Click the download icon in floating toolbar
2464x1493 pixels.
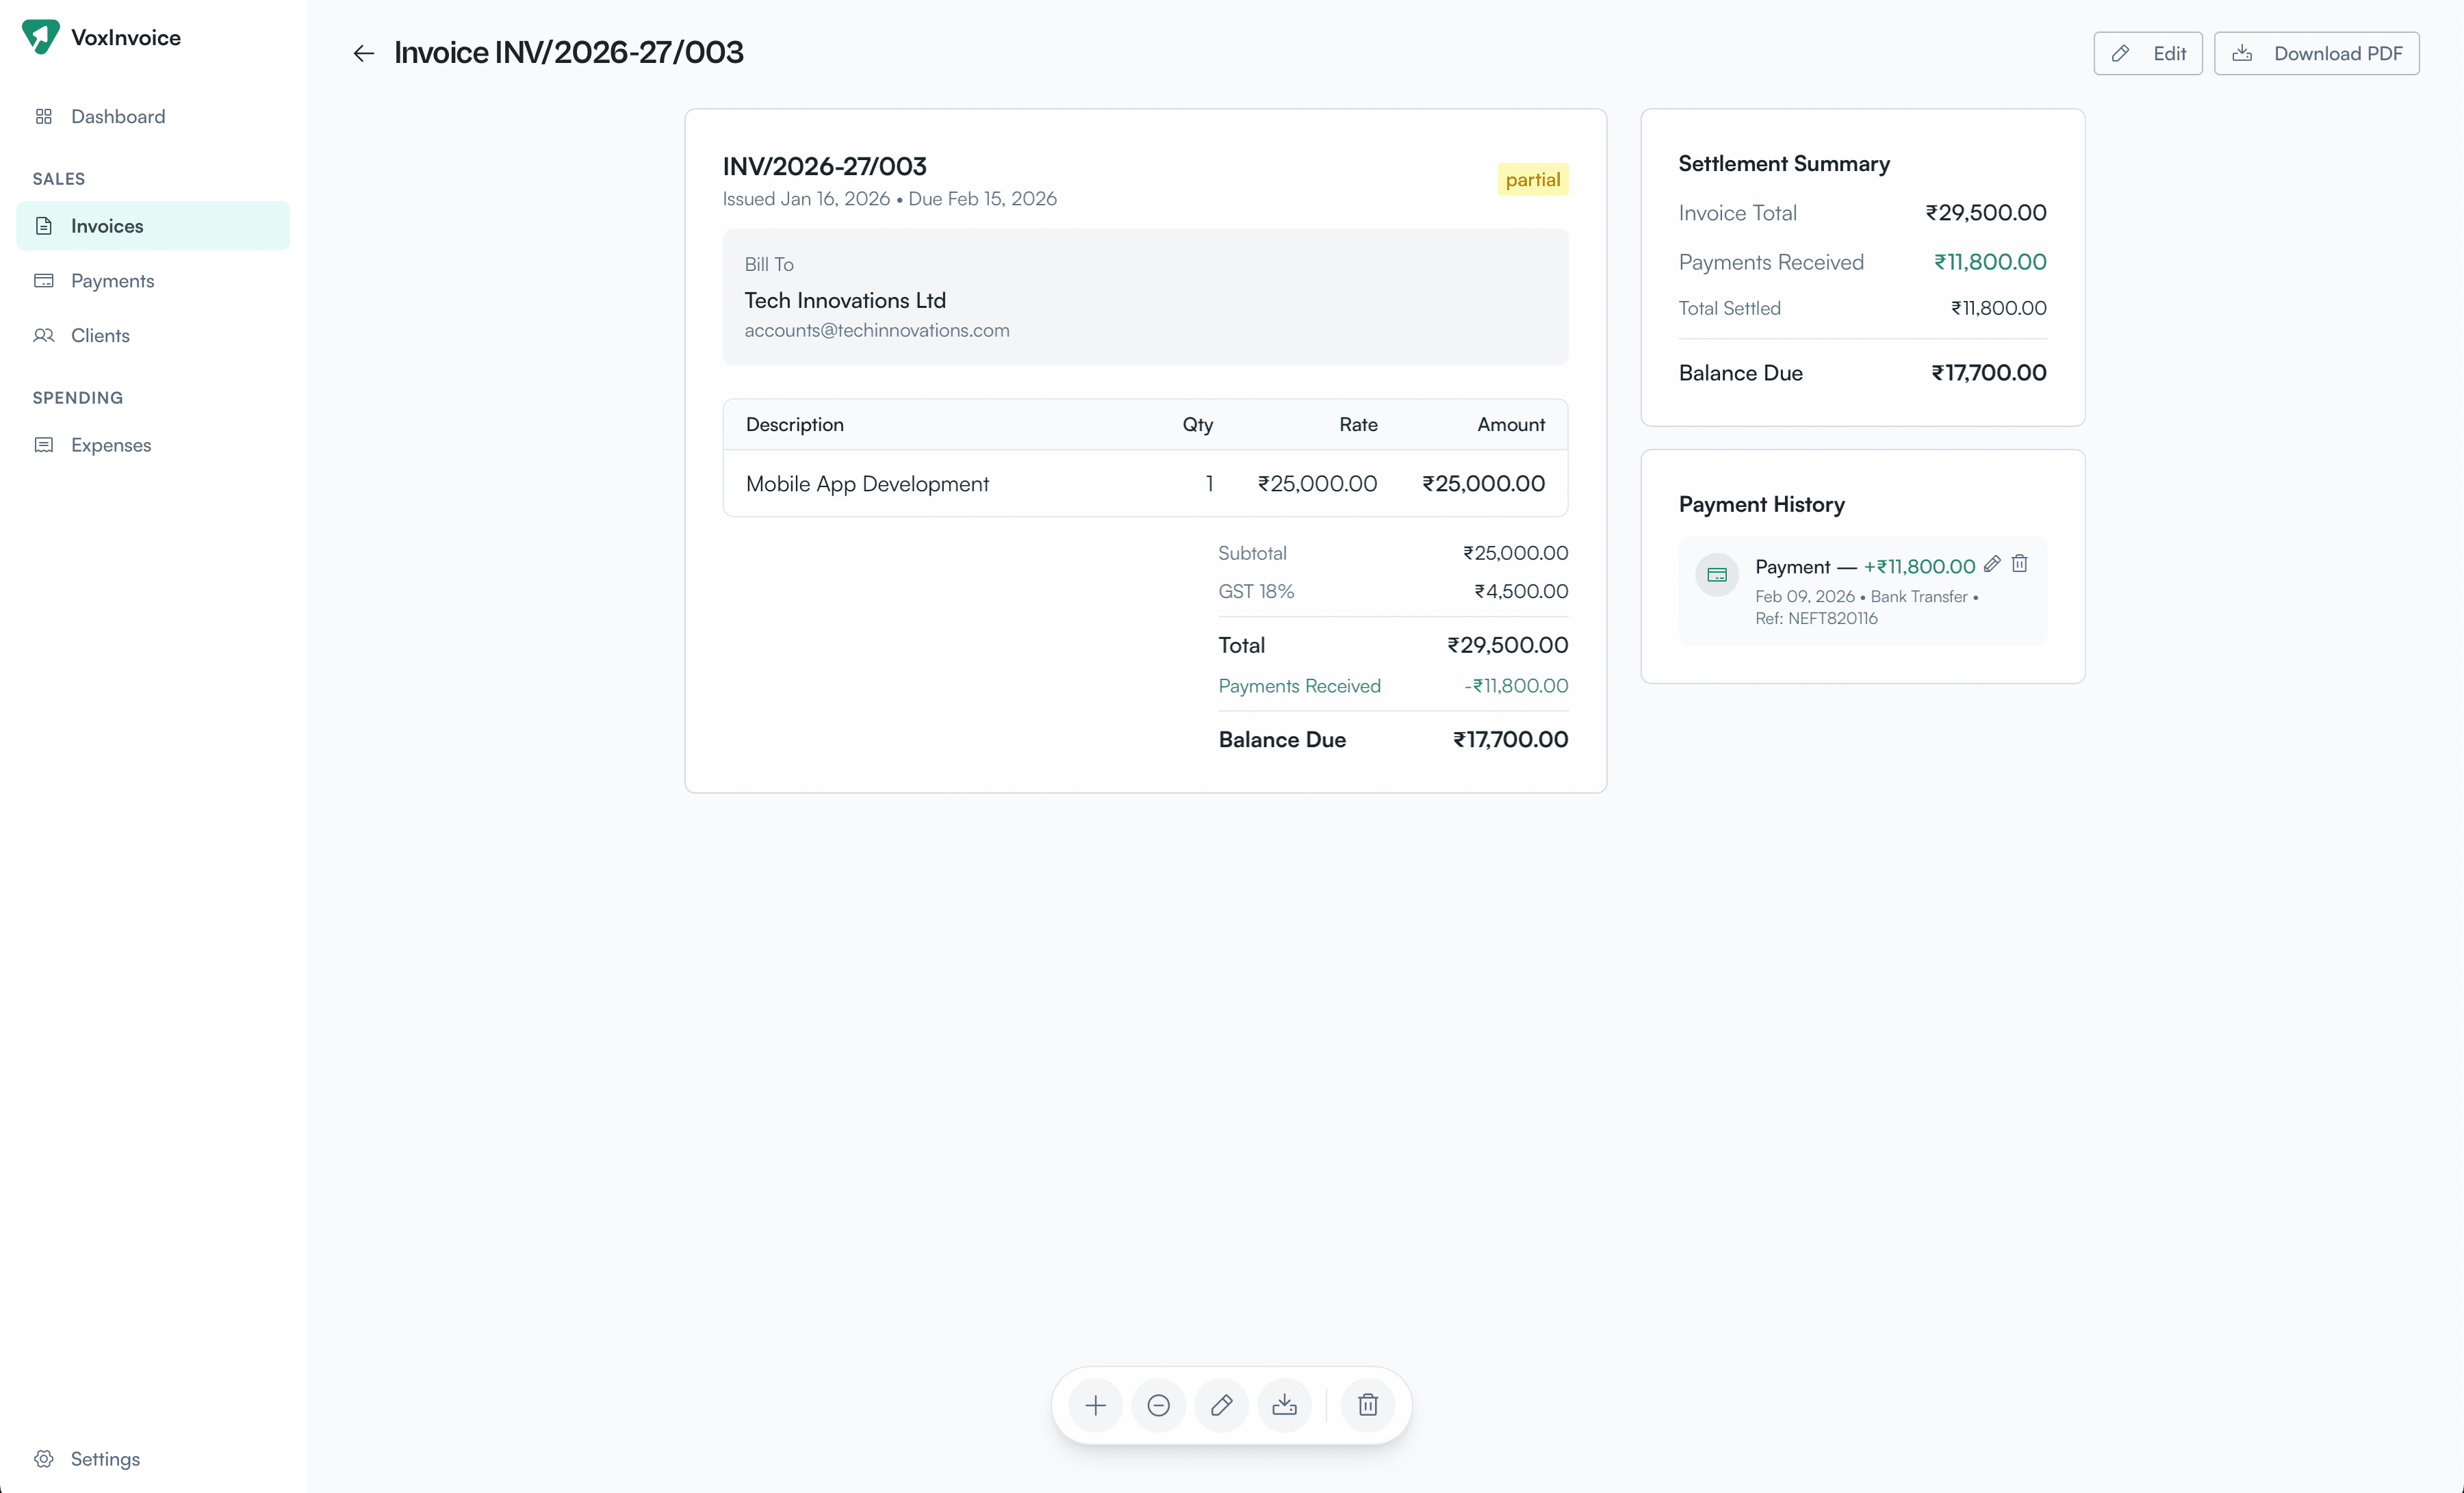coord(1284,1405)
